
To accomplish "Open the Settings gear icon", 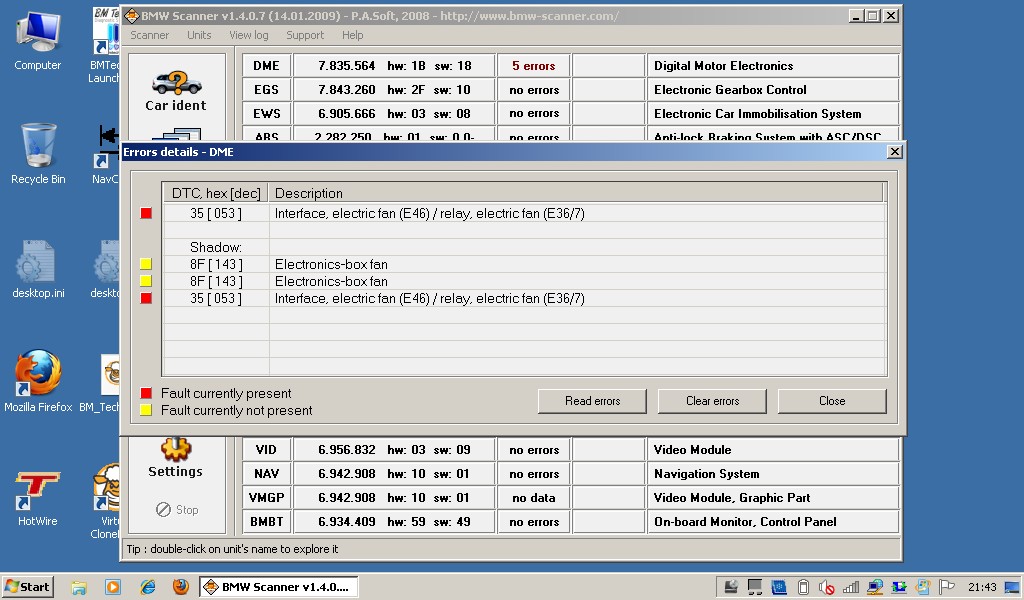I will coord(176,449).
